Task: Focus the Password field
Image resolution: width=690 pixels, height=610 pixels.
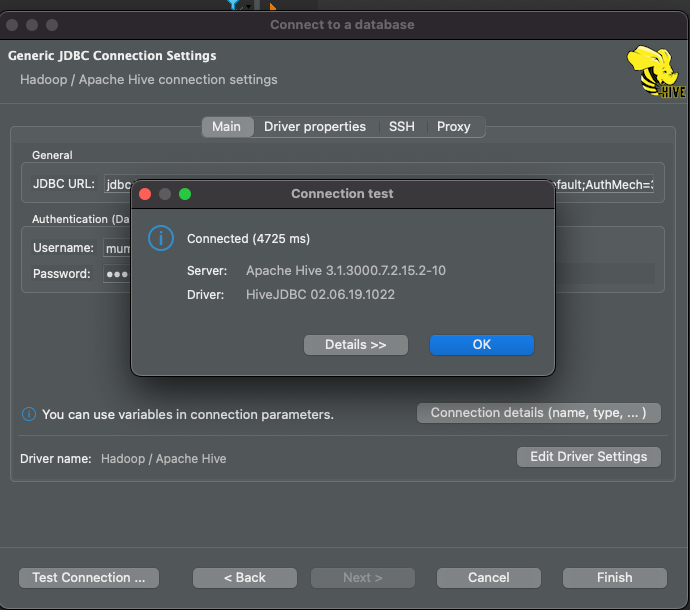Action: click(x=117, y=274)
